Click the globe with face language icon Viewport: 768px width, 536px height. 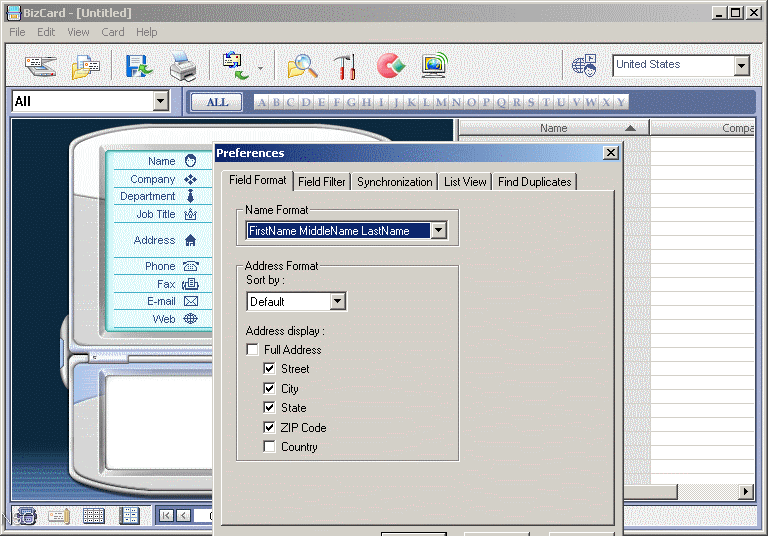click(584, 66)
